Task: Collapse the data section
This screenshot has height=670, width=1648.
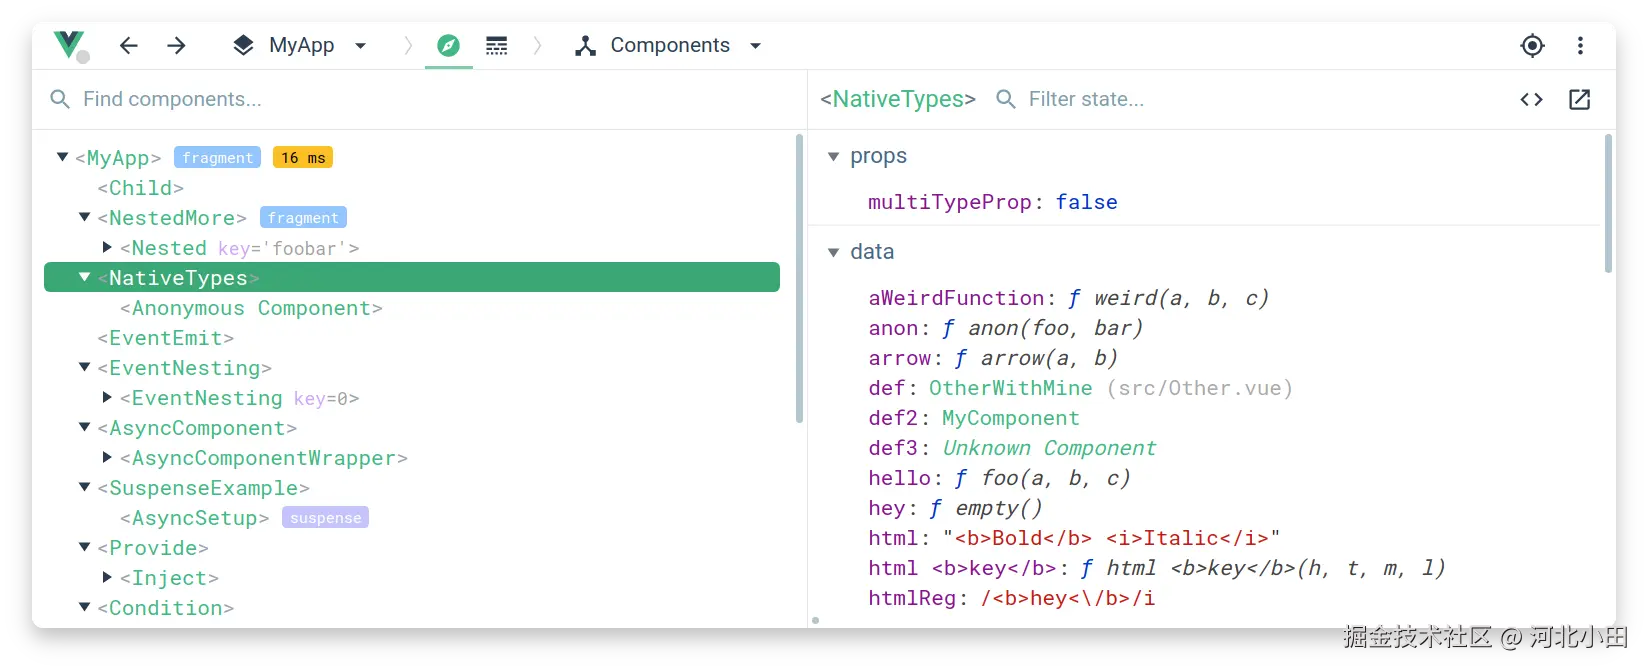Action: [x=834, y=252]
